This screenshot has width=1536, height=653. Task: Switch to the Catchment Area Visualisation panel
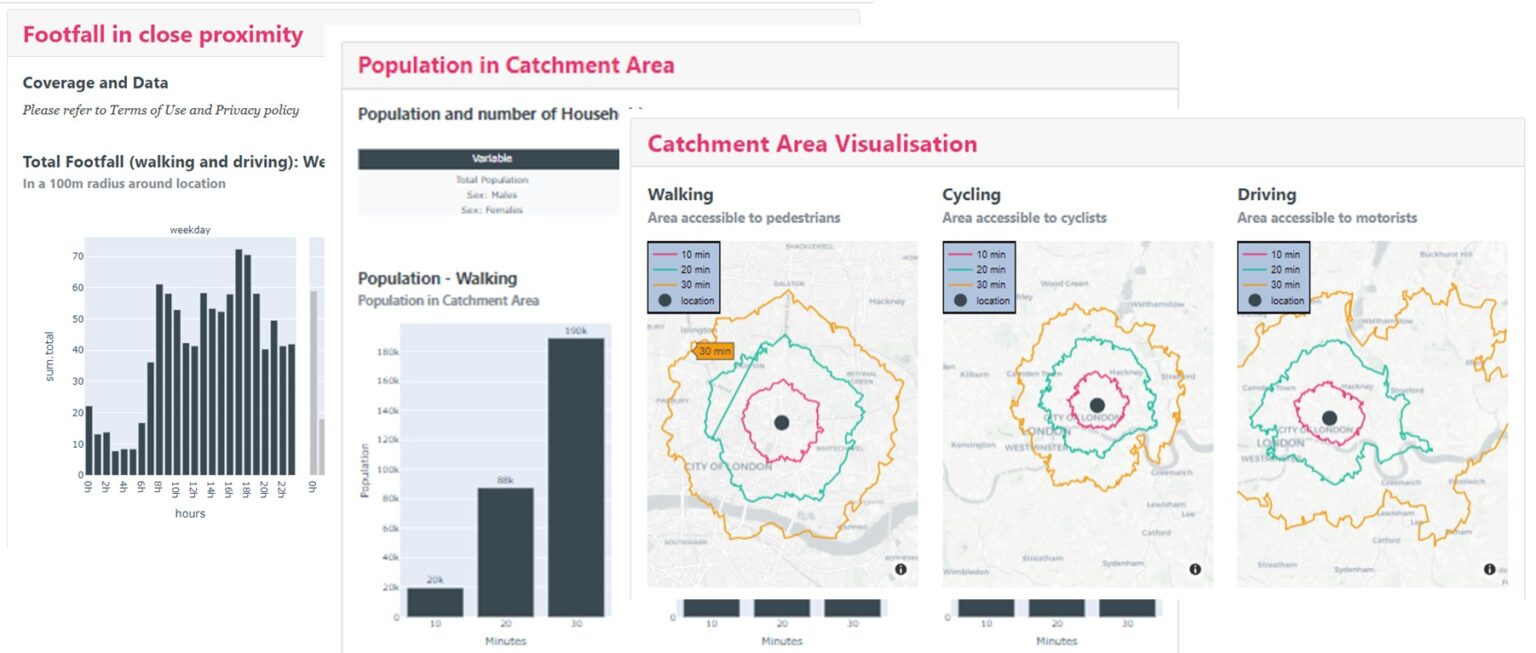click(x=812, y=143)
